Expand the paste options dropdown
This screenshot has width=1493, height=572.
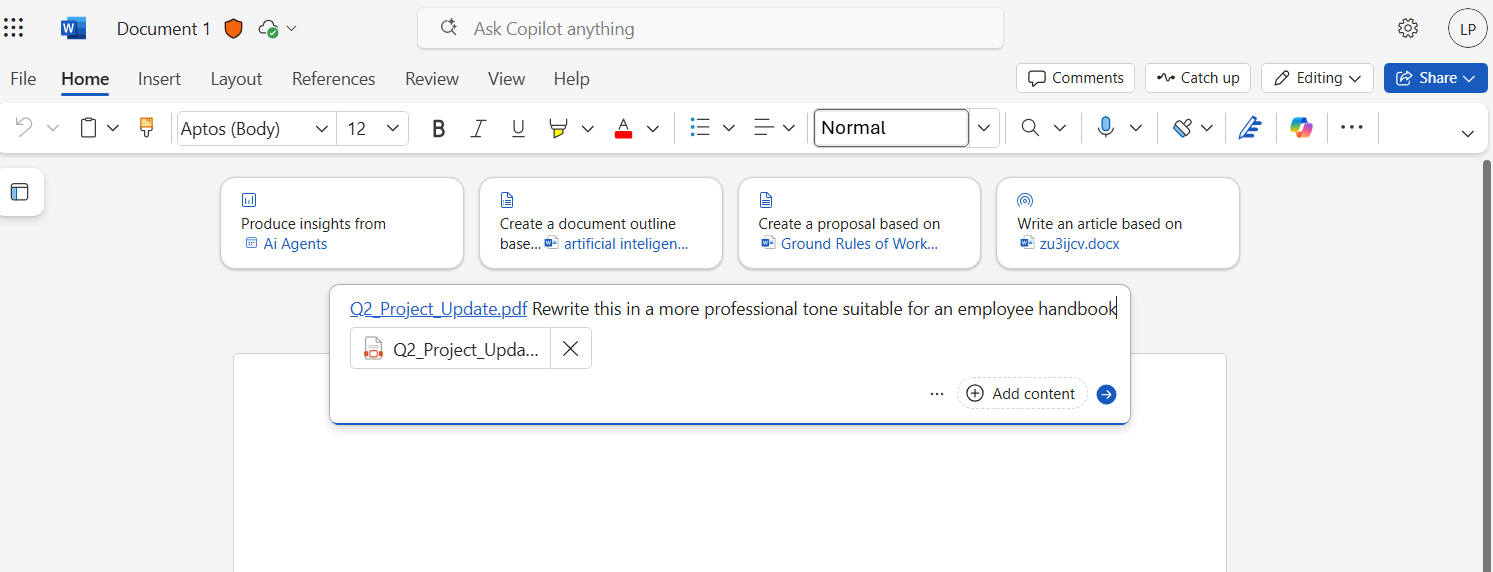[113, 128]
